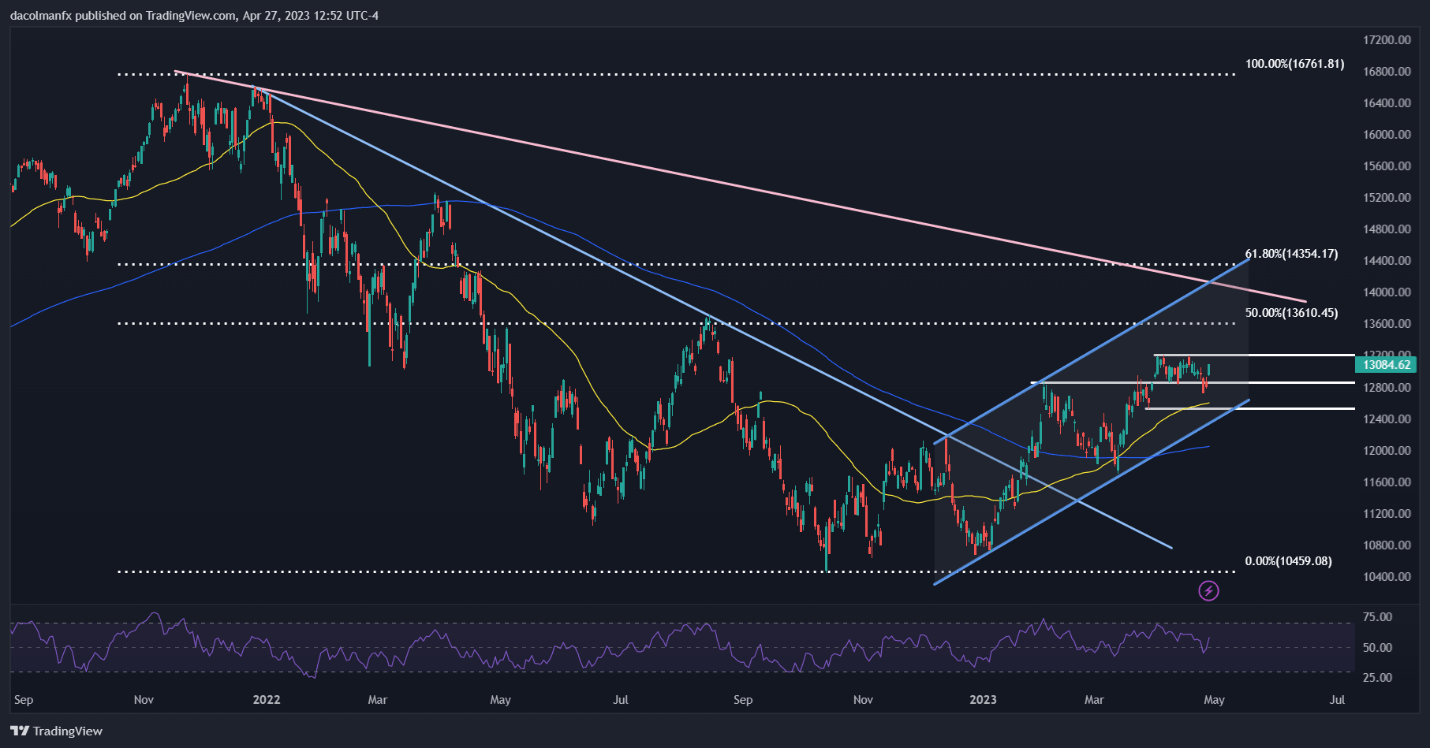
Task: Click the 13600.00 price axis value
Action: [1387, 325]
